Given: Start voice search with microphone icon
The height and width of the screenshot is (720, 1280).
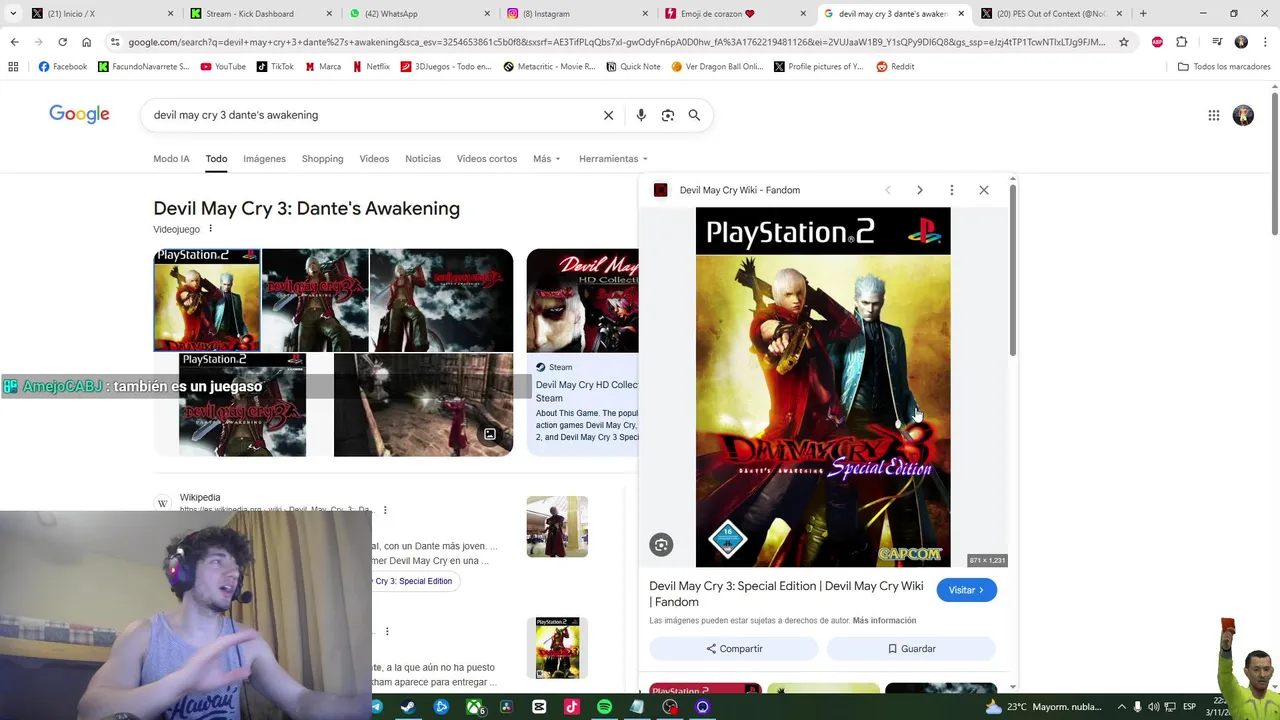Looking at the screenshot, I should click(x=641, y=115).
